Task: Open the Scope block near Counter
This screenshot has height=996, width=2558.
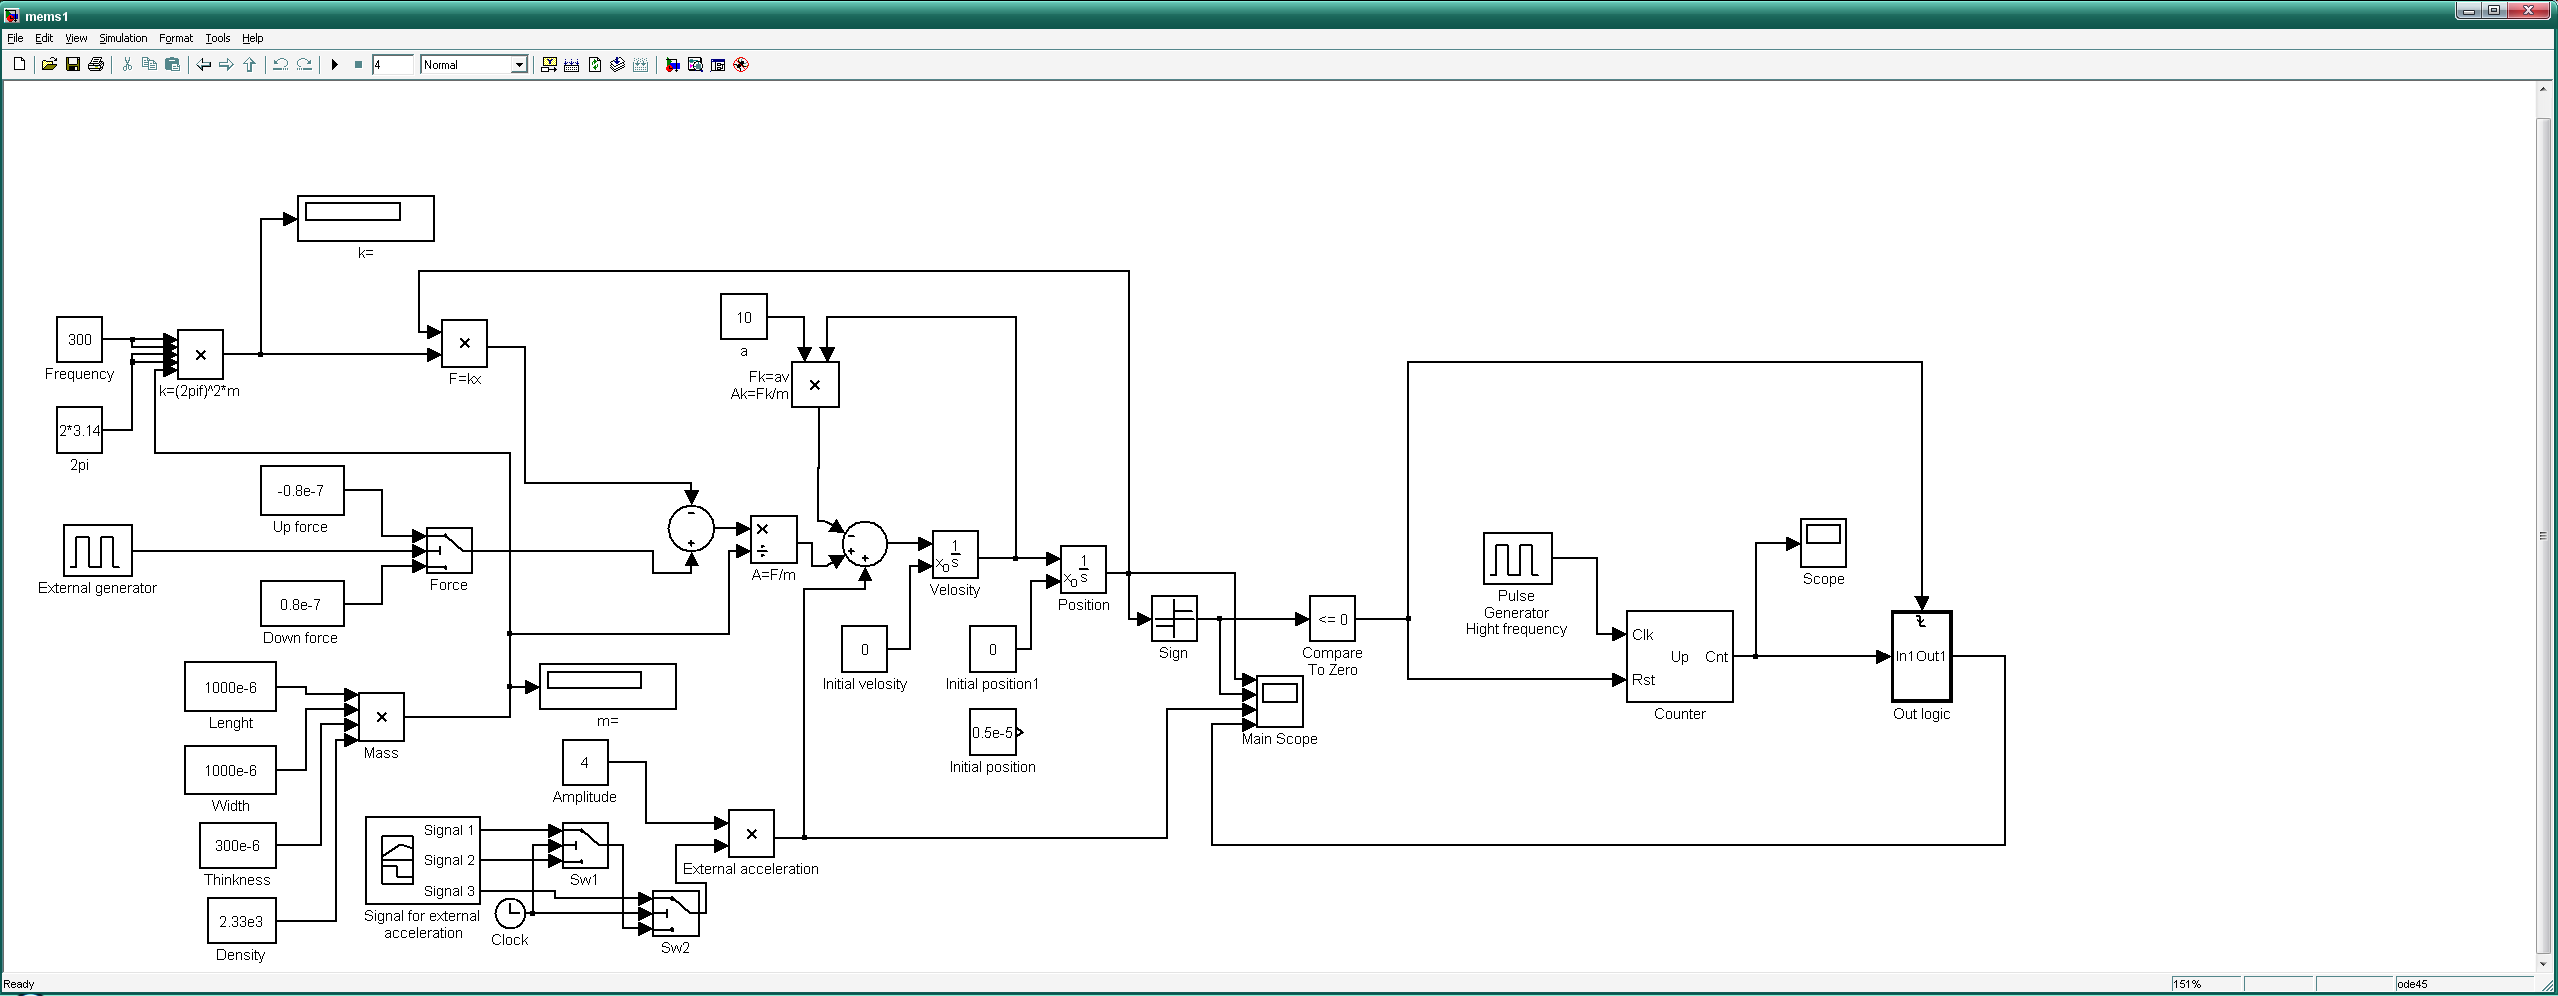Action: 1823,543
